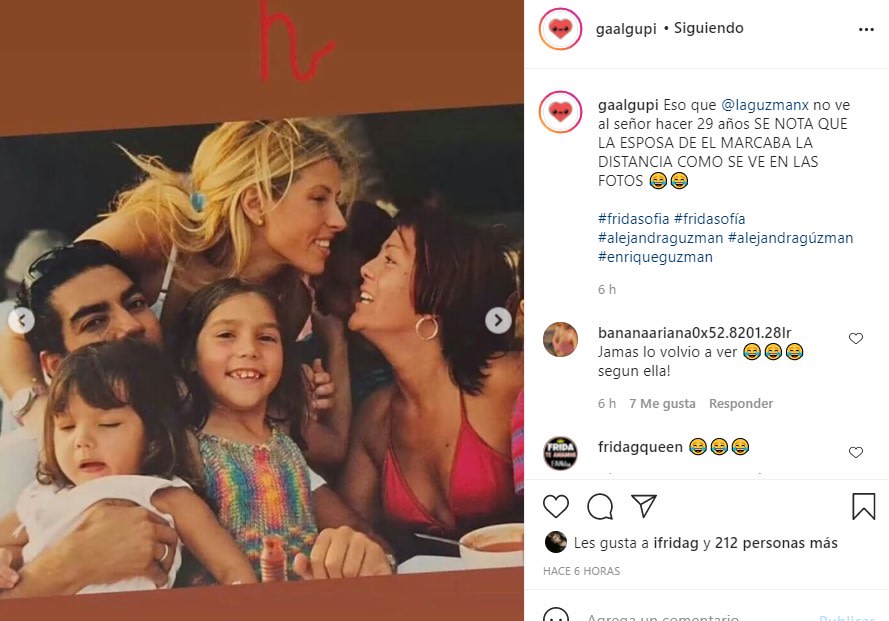The width and height of the screenshot is (889, 621).
Task: View the 7 Me gusta on comment
Action: (662, 403)
